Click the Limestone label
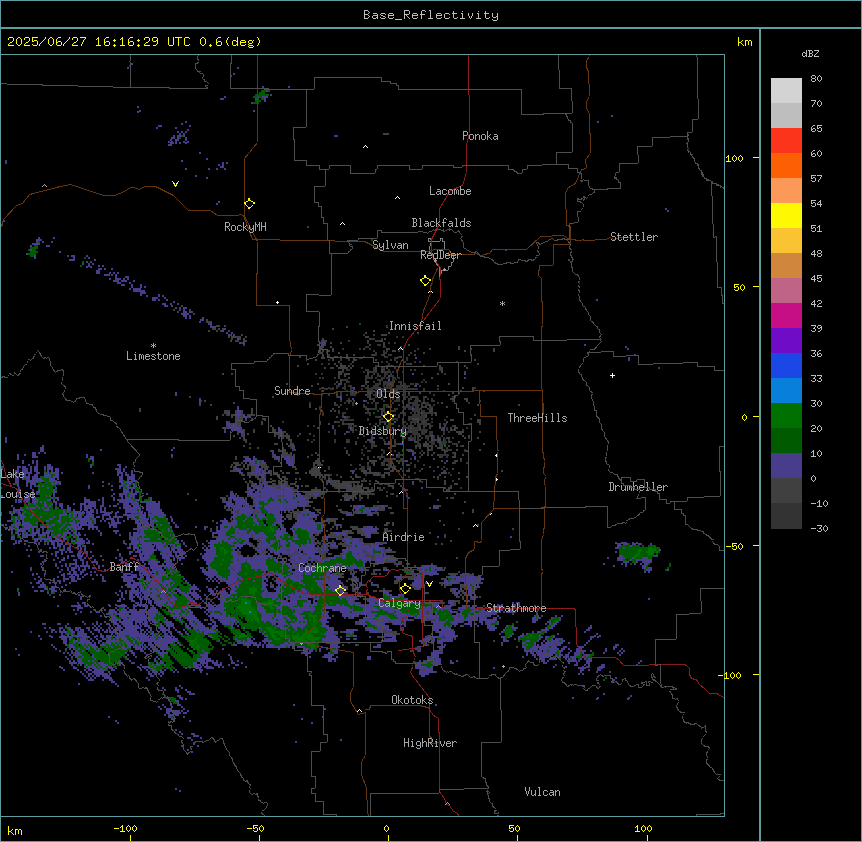The height and width of the screenshot is (842, 862). [153, 356]
